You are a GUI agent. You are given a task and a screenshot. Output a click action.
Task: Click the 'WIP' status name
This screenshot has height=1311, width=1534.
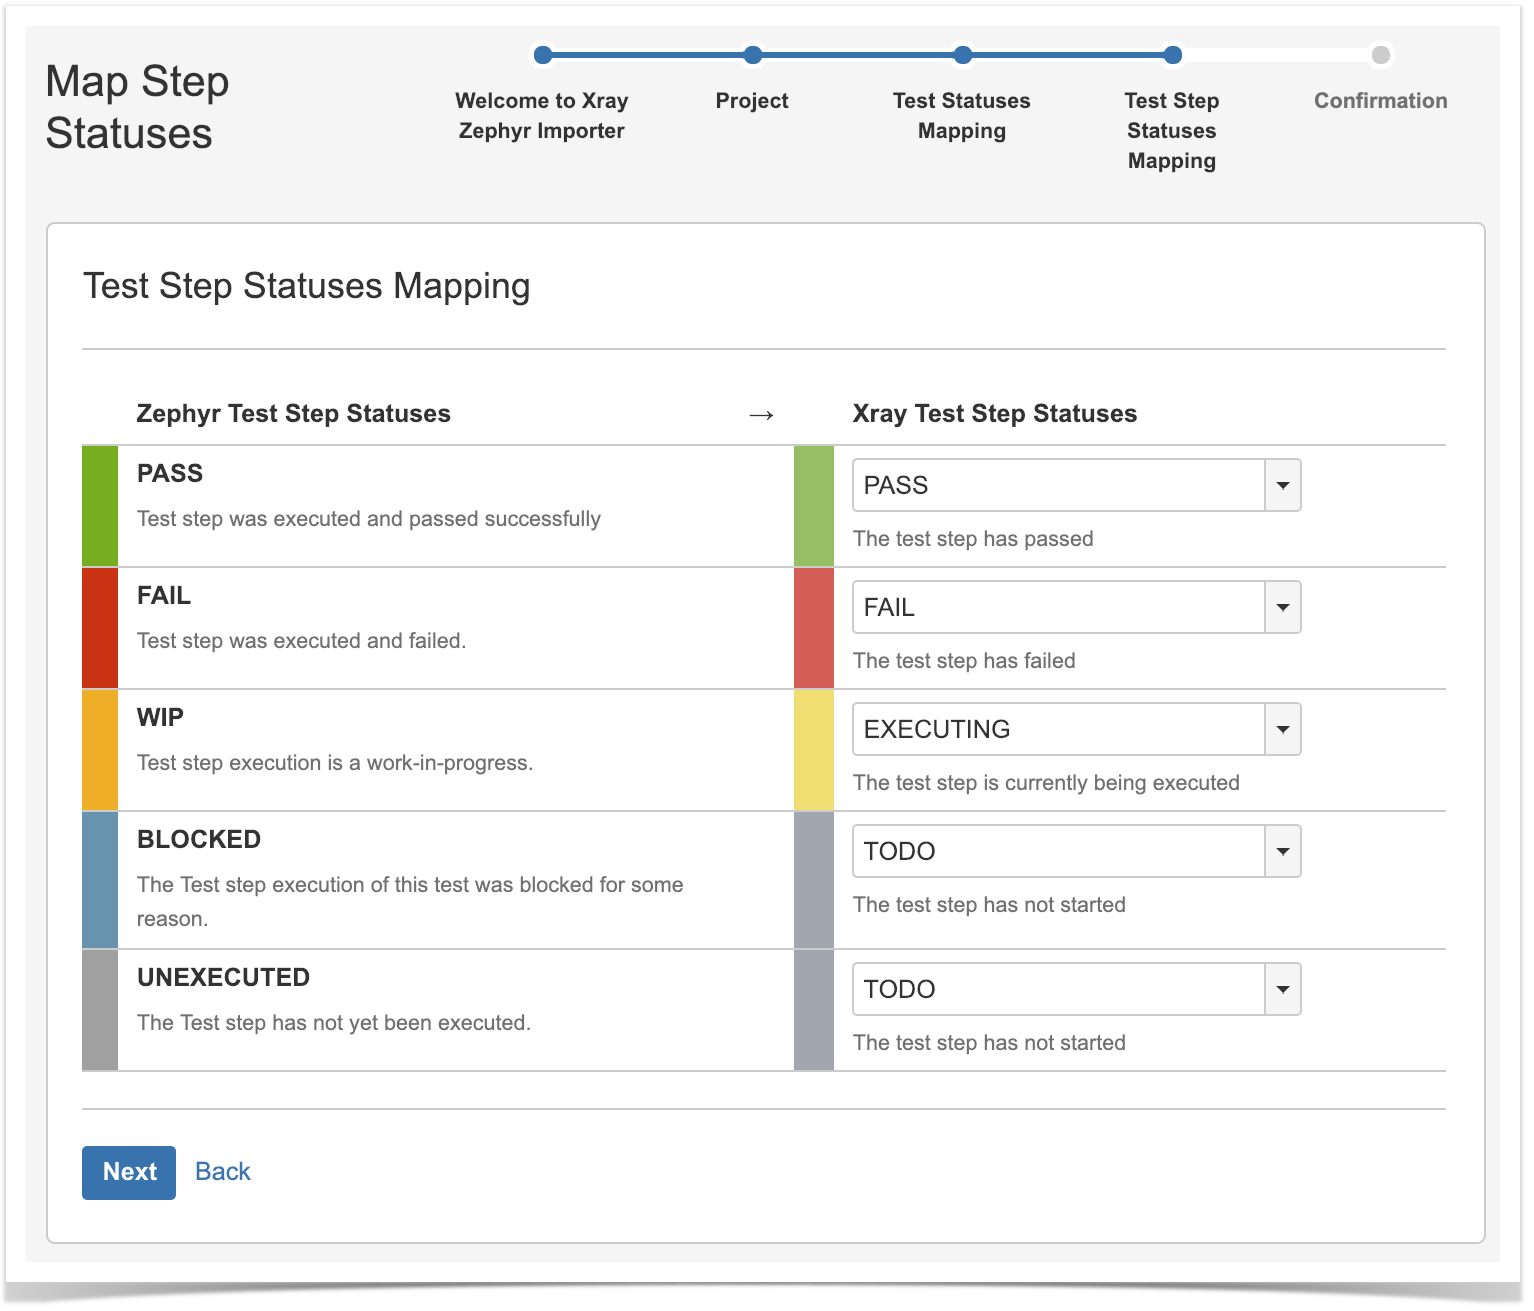coord(160,718)
